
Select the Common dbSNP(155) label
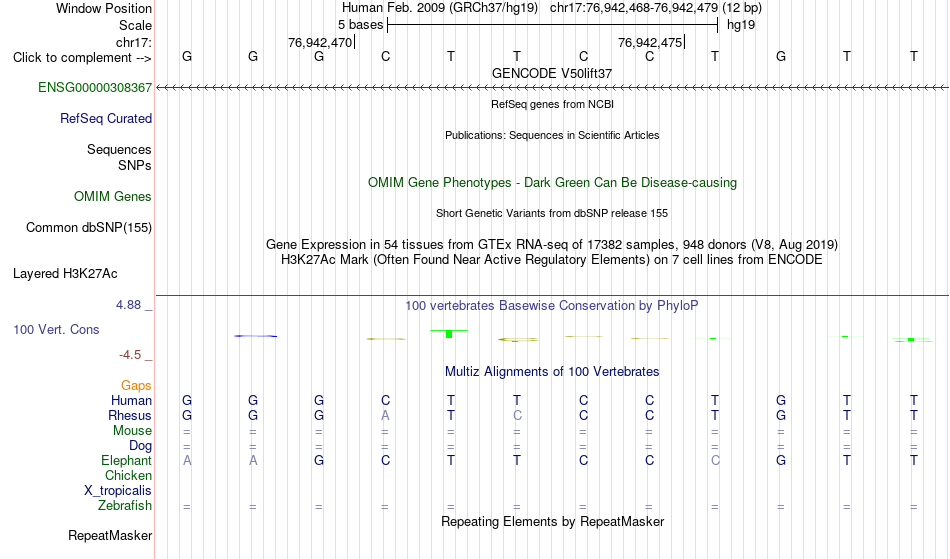(88, 227)
